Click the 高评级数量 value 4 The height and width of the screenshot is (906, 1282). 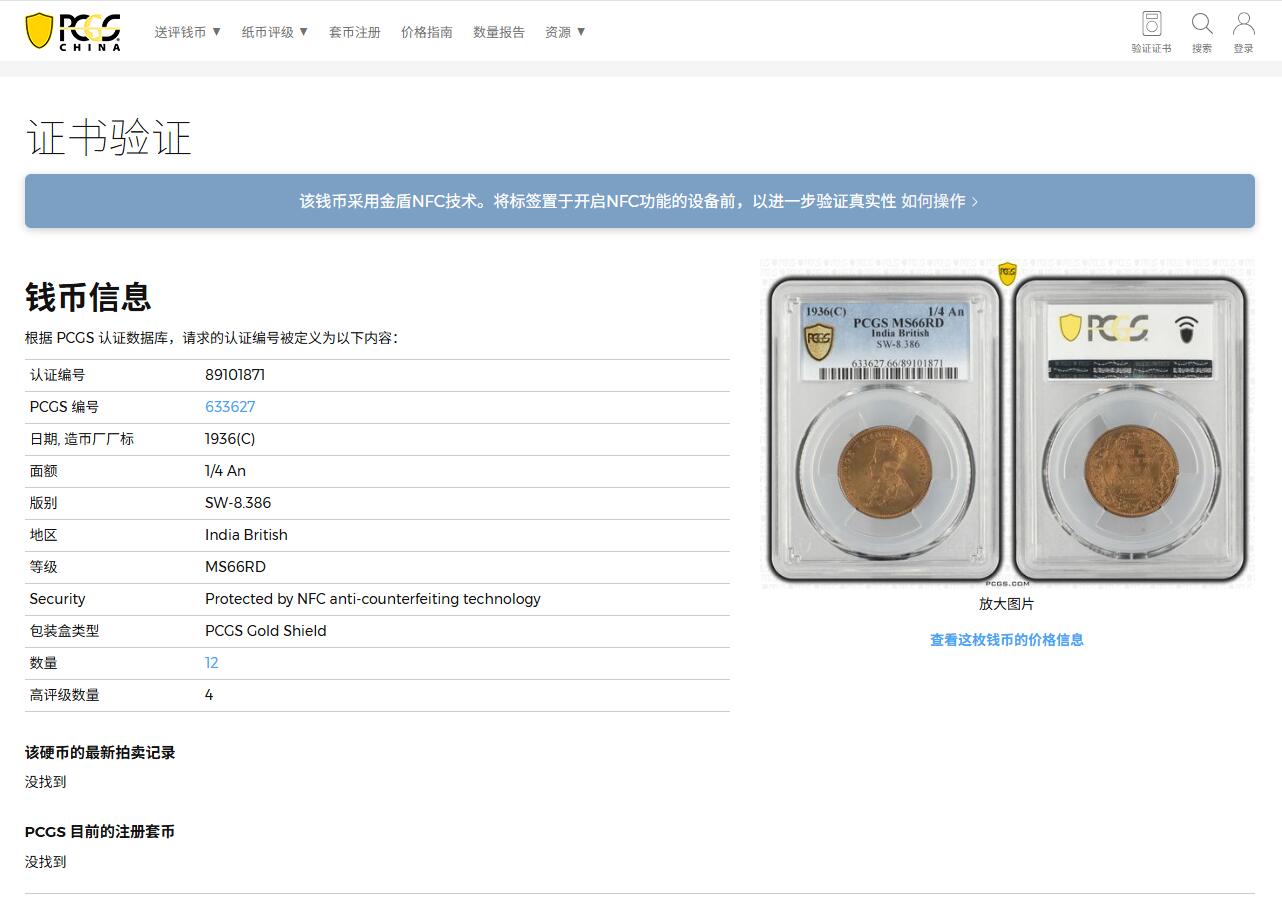209,695
